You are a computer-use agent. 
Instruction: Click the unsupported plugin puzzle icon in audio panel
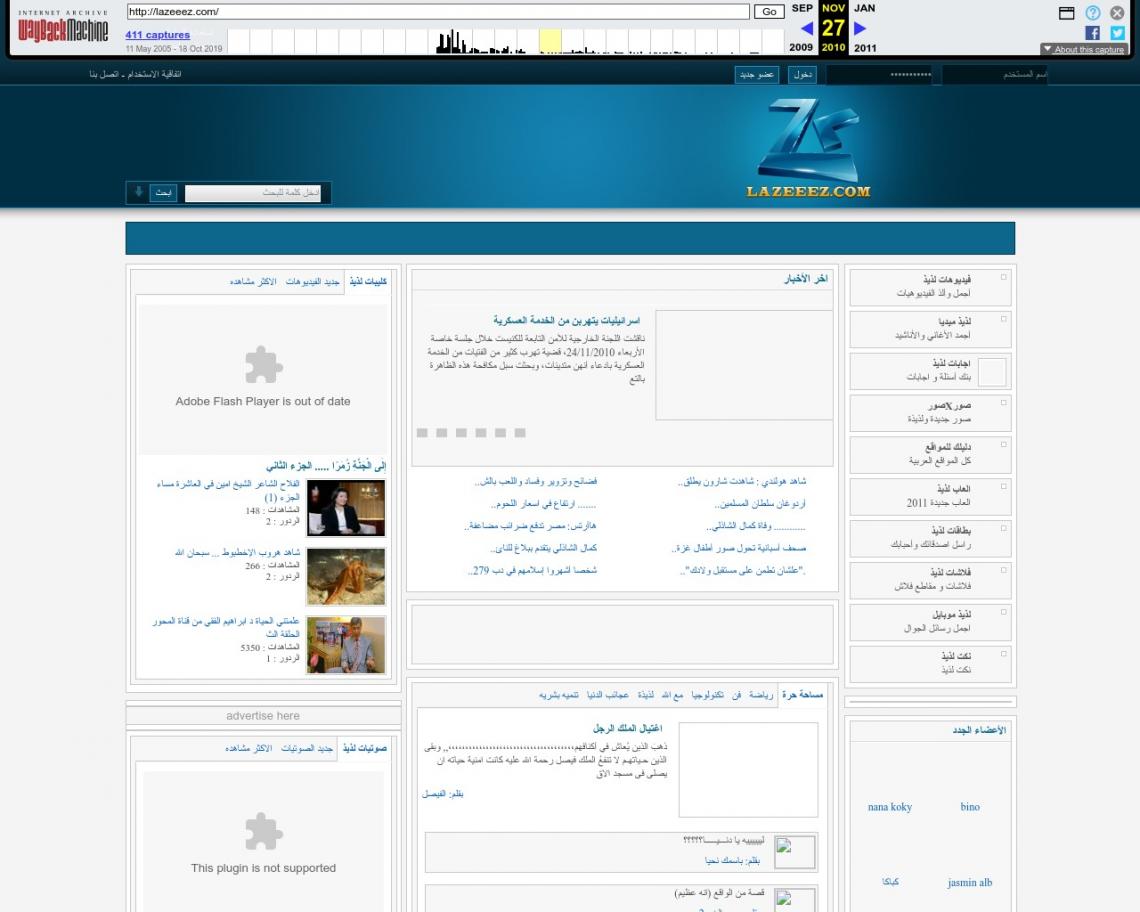pyautogui.click(x=263, y=831)
